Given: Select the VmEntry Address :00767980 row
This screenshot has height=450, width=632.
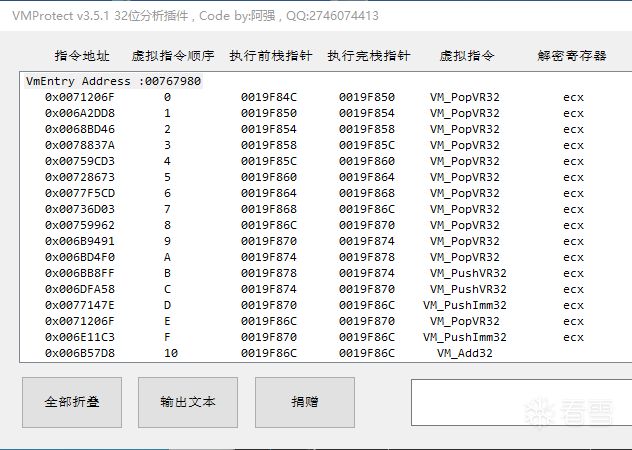Looking at the screenshot, I should coord(113,81).
